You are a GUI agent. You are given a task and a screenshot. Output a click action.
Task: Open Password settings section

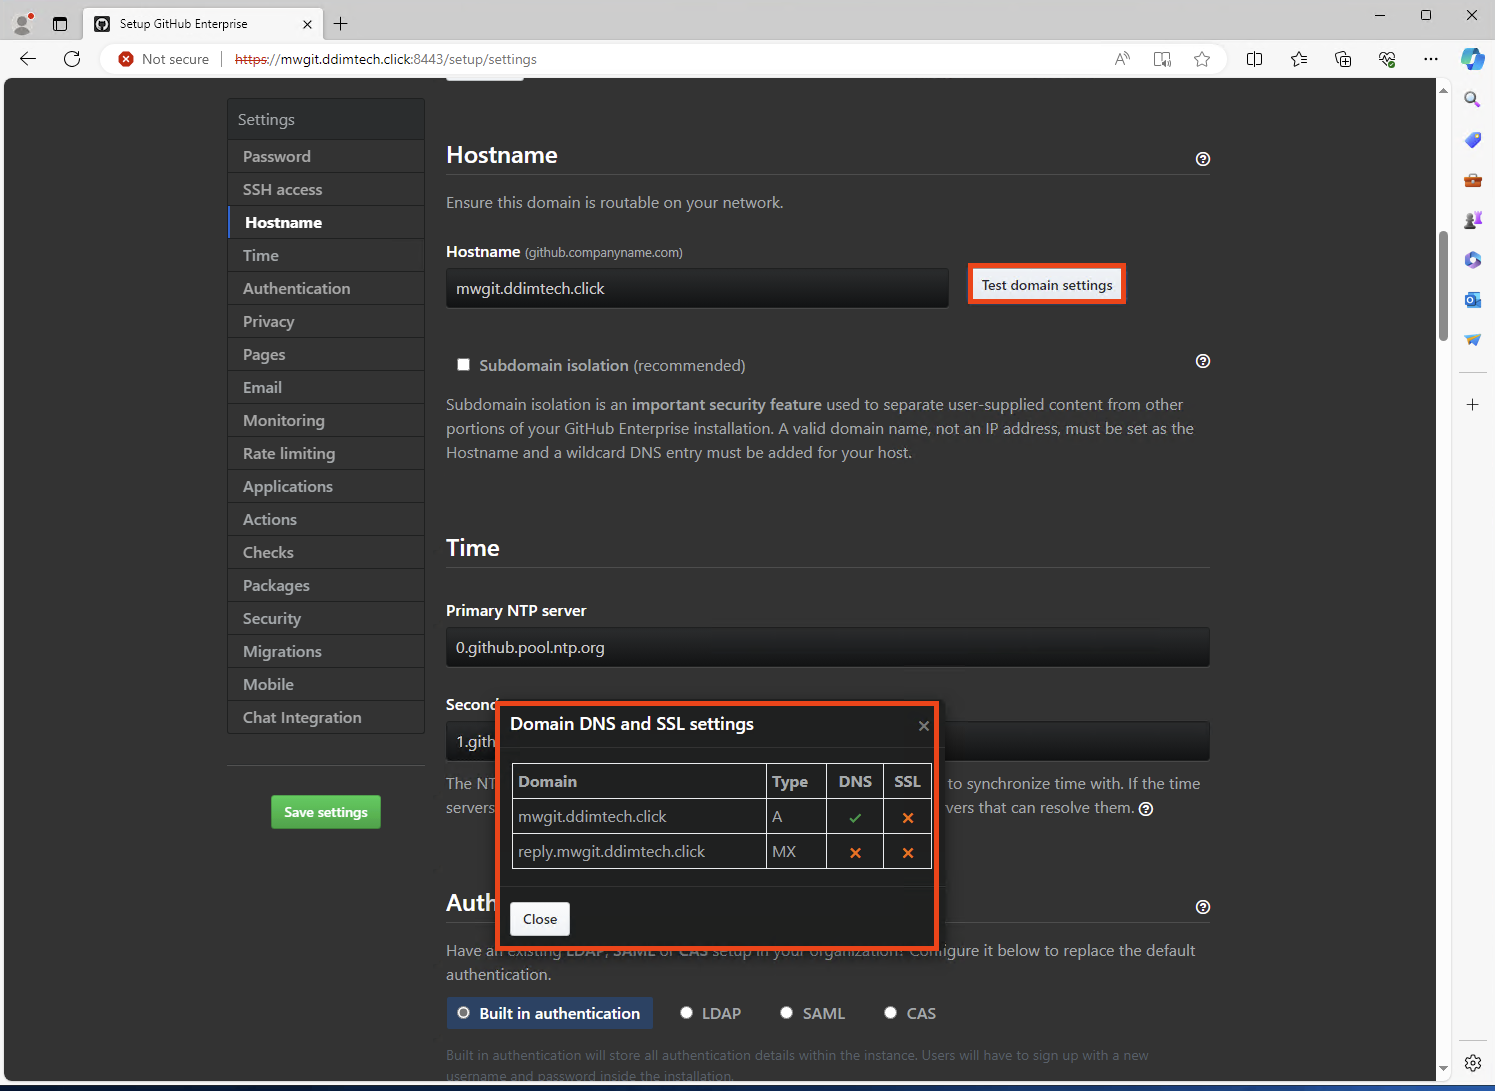(x=326, y=156)
